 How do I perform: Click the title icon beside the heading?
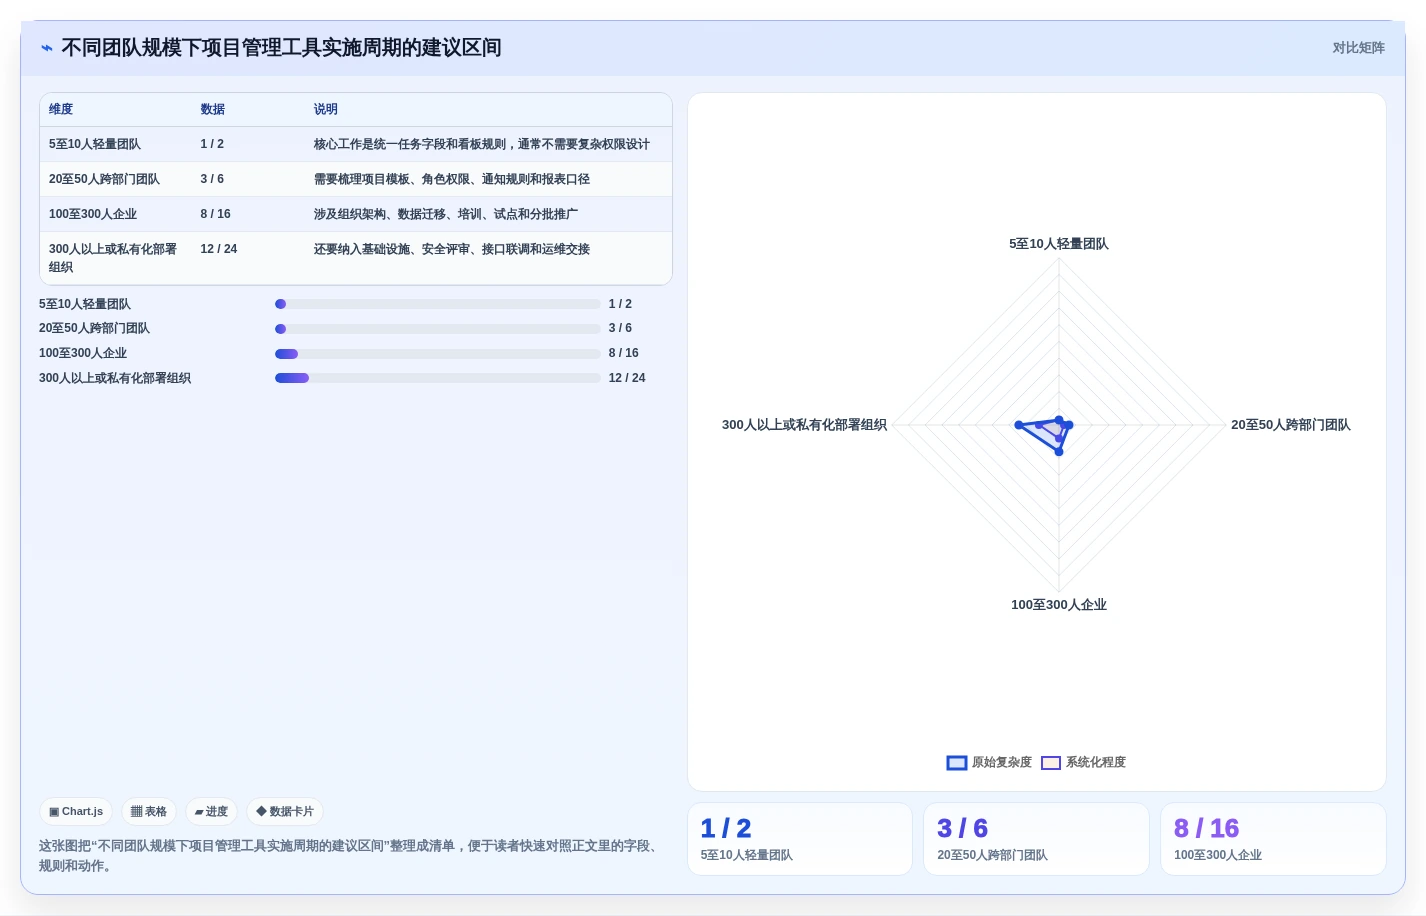(x=47, y=48)
